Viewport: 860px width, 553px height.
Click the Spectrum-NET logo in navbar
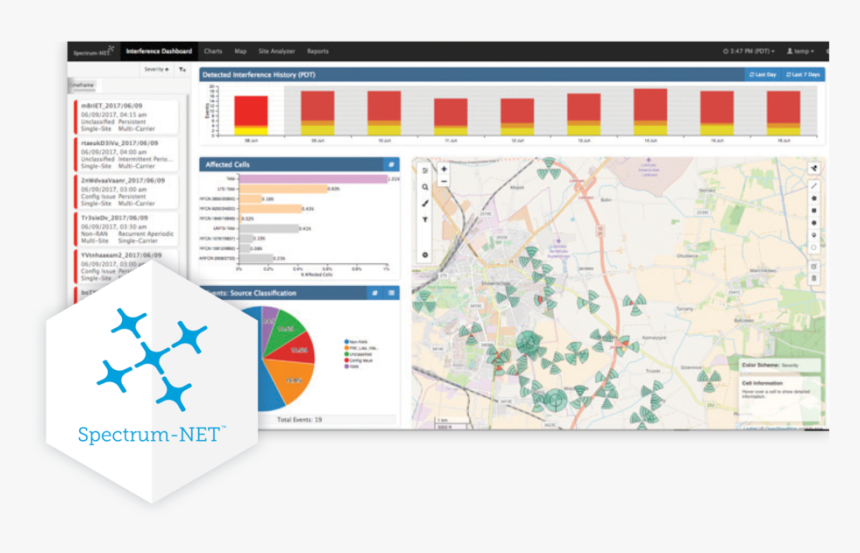point(94,52)
